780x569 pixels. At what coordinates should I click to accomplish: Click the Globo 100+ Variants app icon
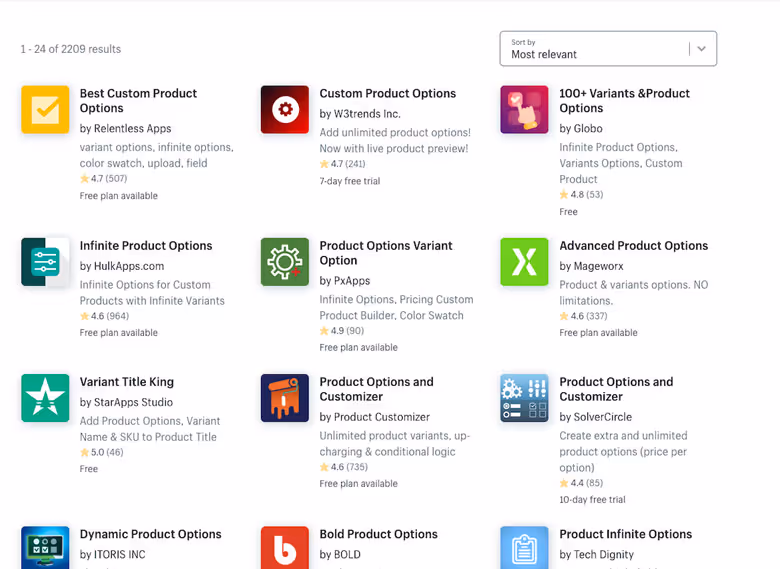524,109
